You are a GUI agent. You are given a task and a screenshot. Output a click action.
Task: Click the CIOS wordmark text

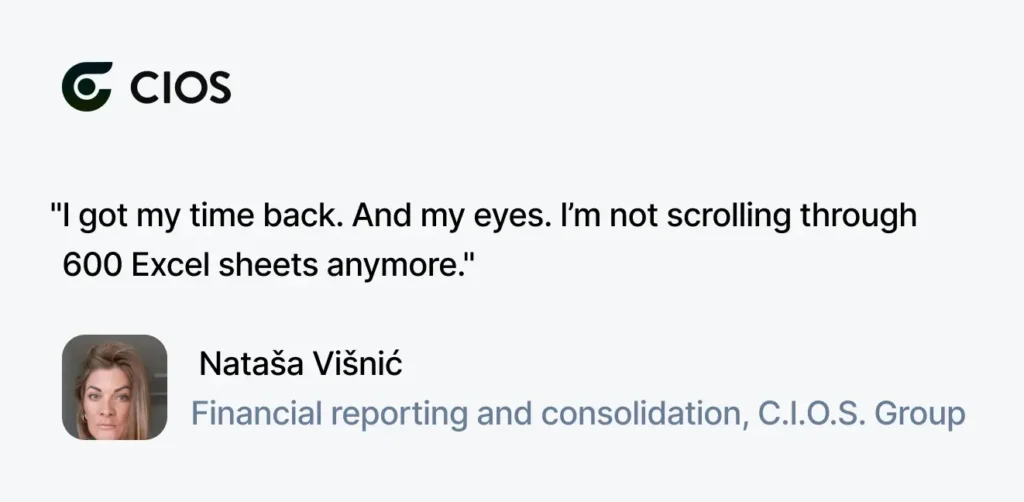pos(181,87)
